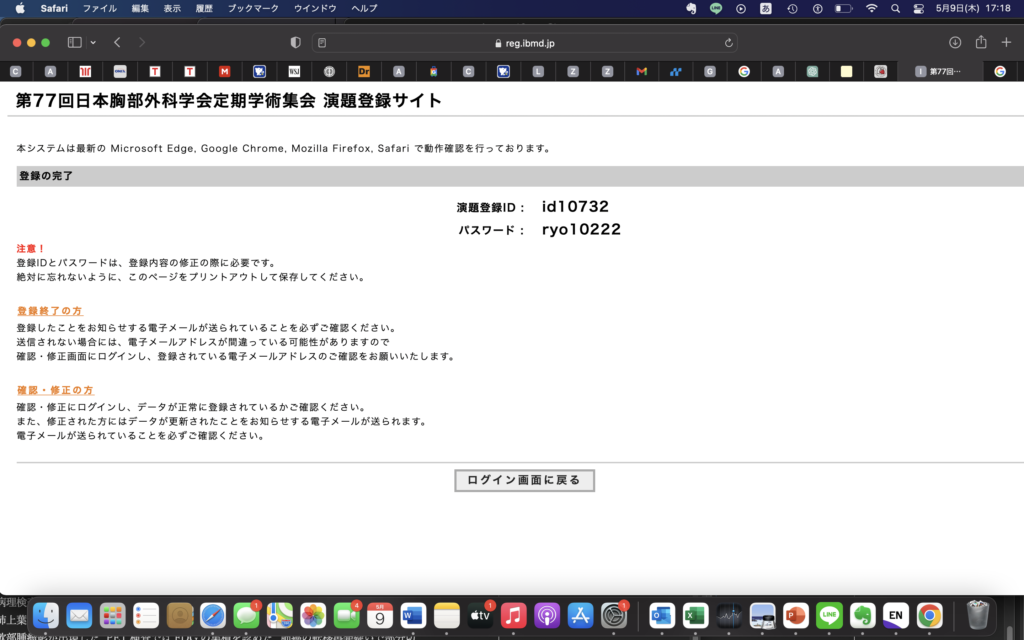Open the 確認・修正の方 link
The image size is (1024, 640).
tap(53, 389)
